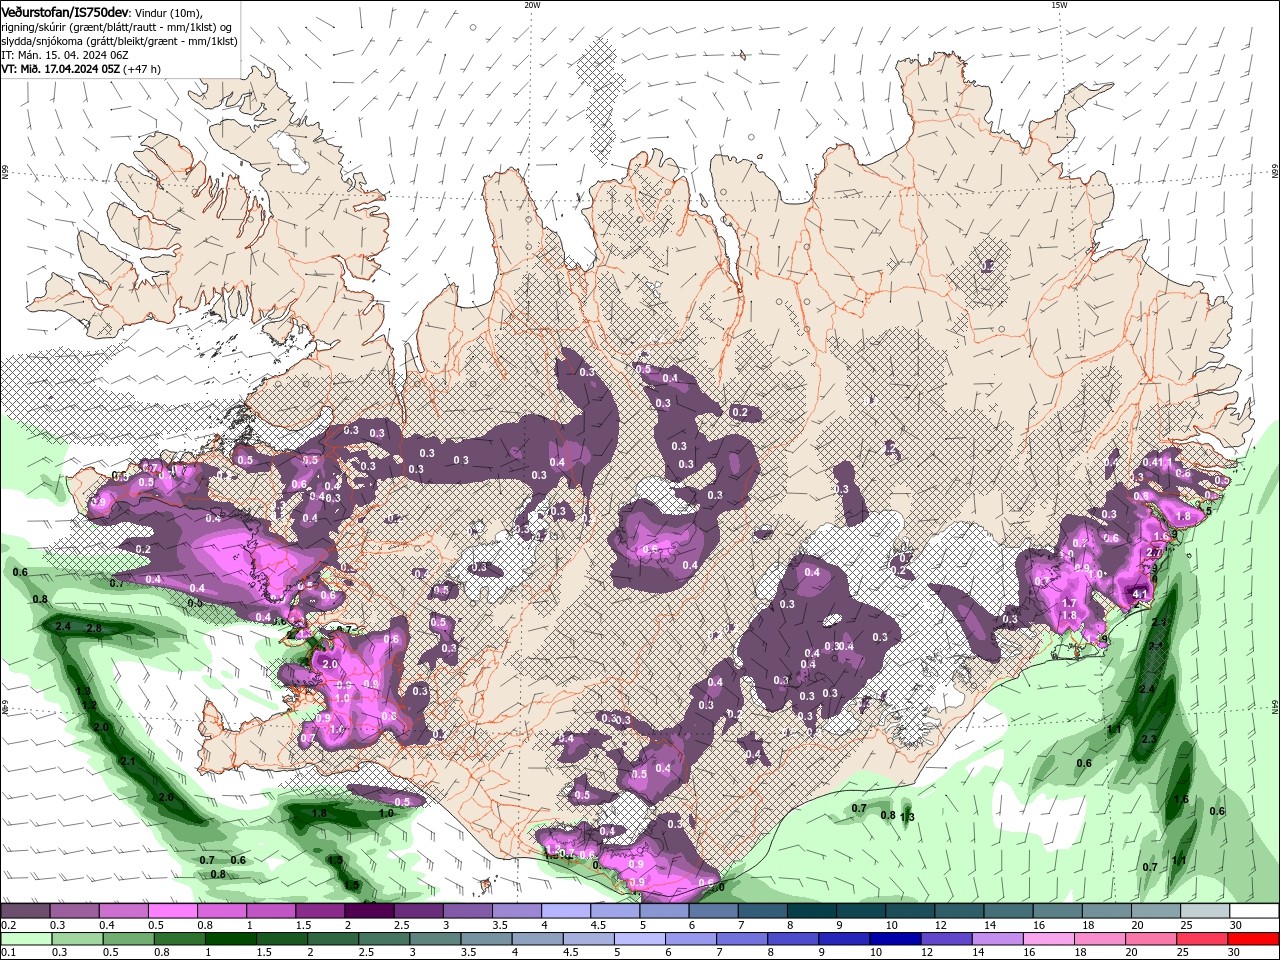Click the 15W longitude label
This screenshot has height=960, width=1280.
point(1059,5)
